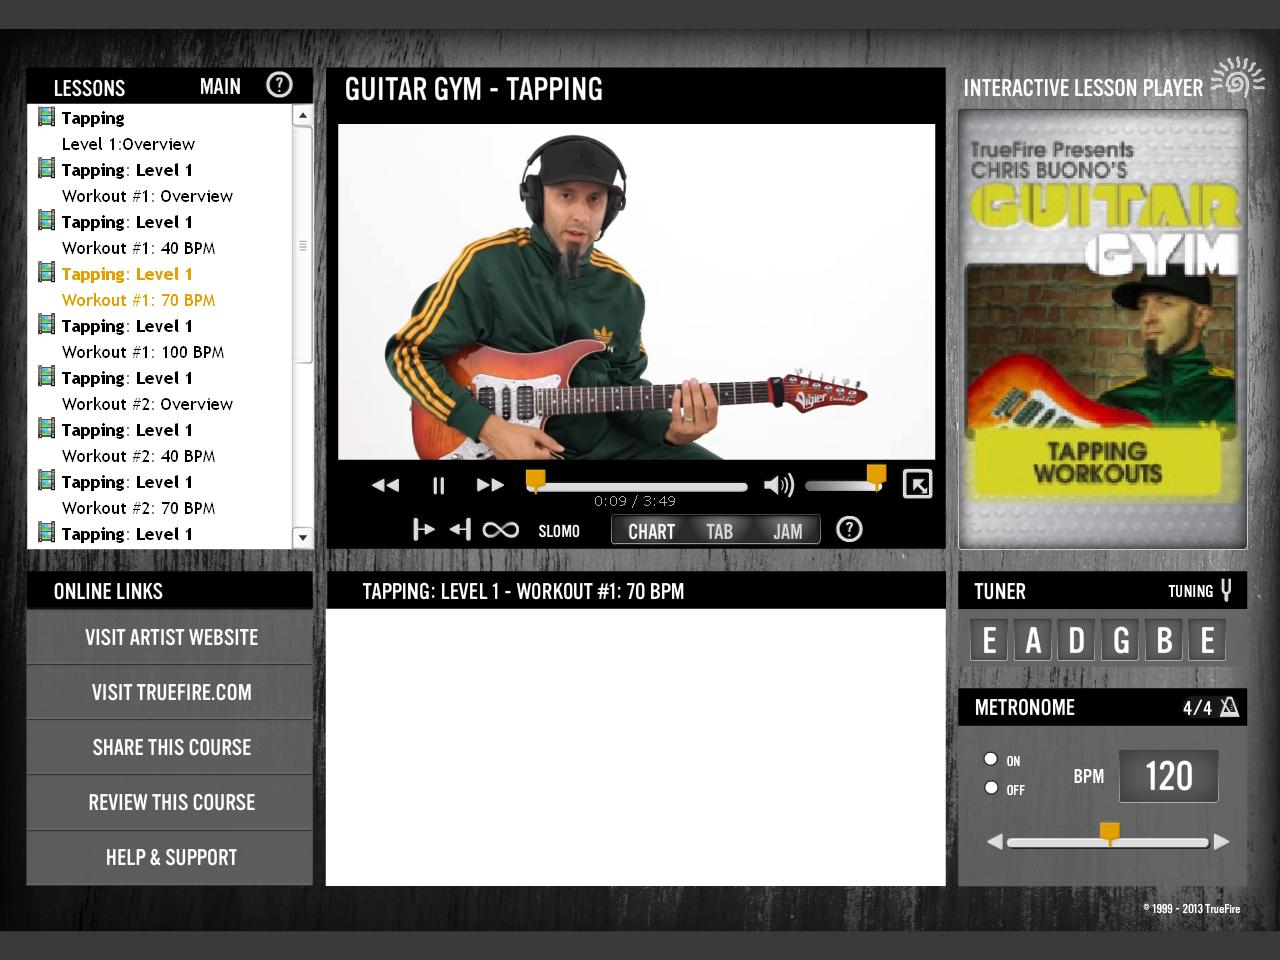
Task: Click the metronome icon
Action: pos(1230,707)
